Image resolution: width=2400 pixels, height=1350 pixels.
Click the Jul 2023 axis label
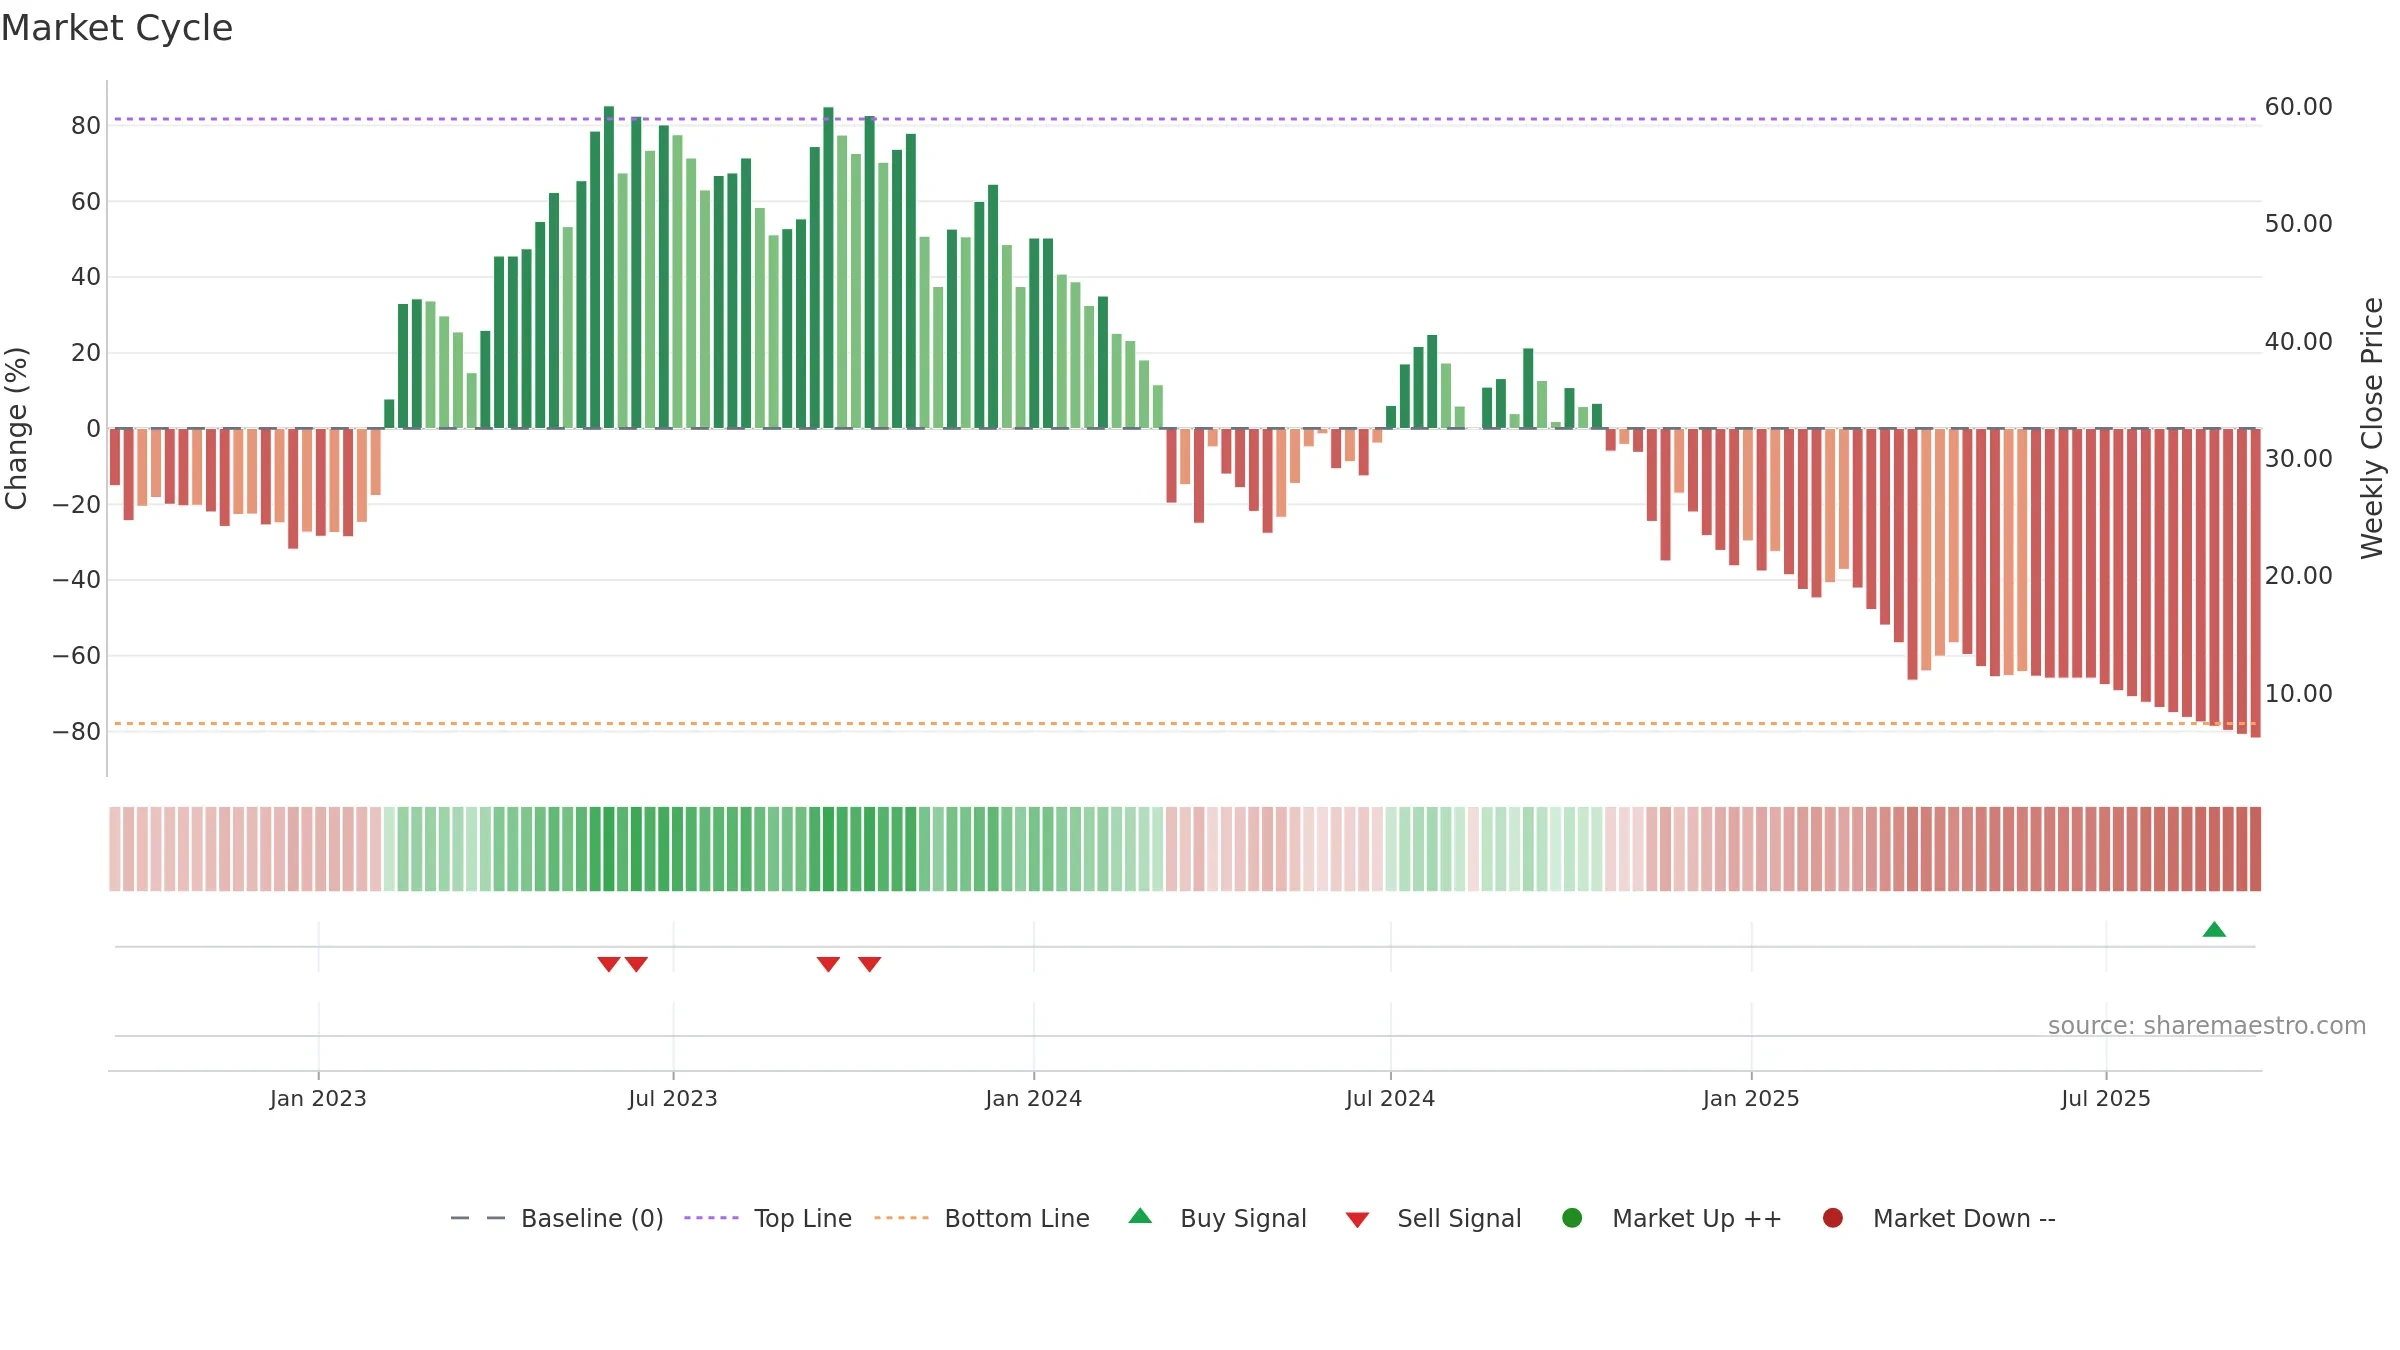click(x=673, y=1098)
